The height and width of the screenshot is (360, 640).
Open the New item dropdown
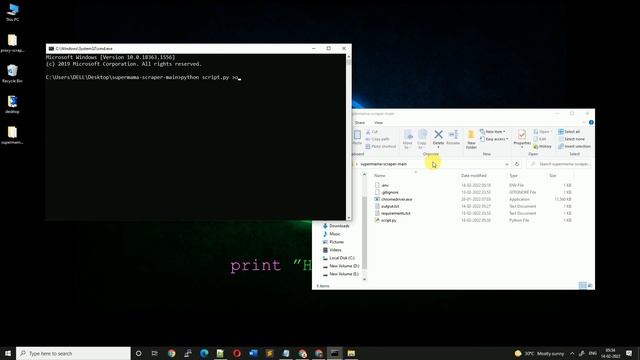[493, 132]
